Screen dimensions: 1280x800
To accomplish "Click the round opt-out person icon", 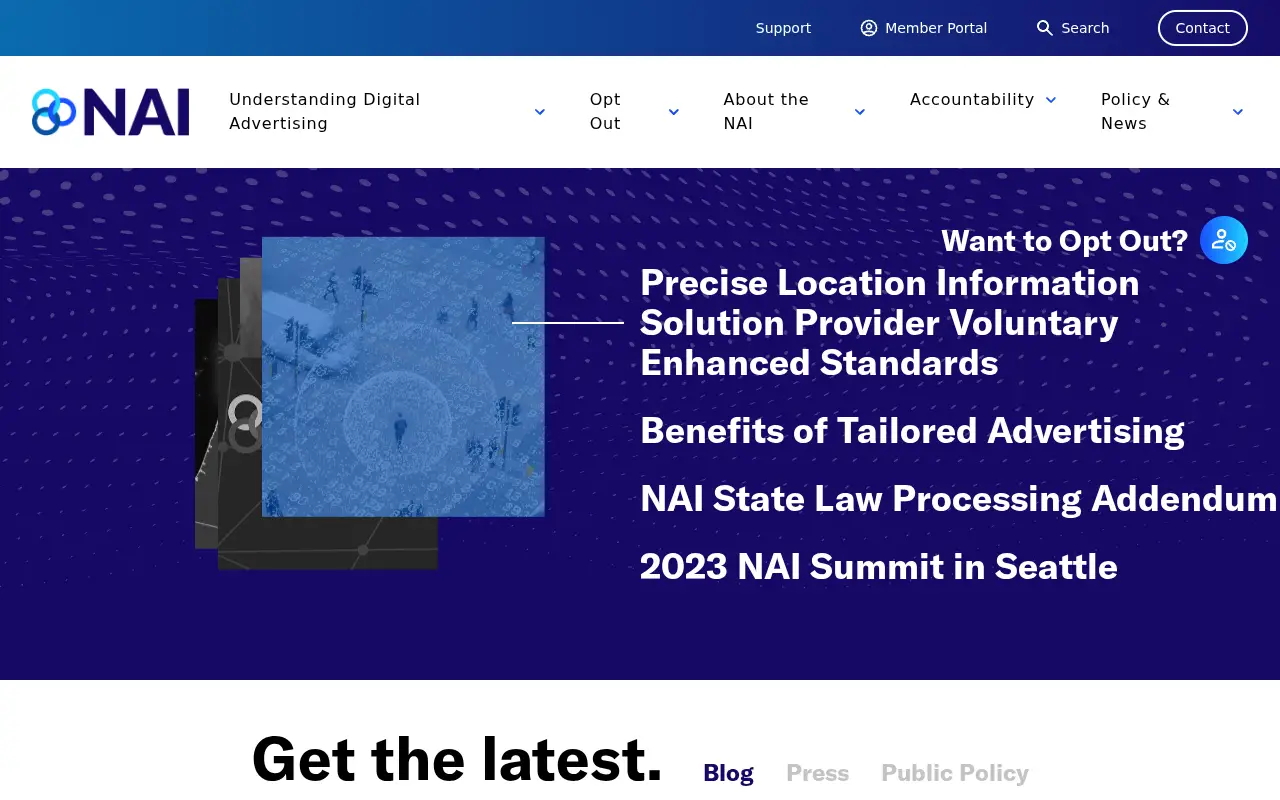I will pyautogui.click(x=1224, y=240).
